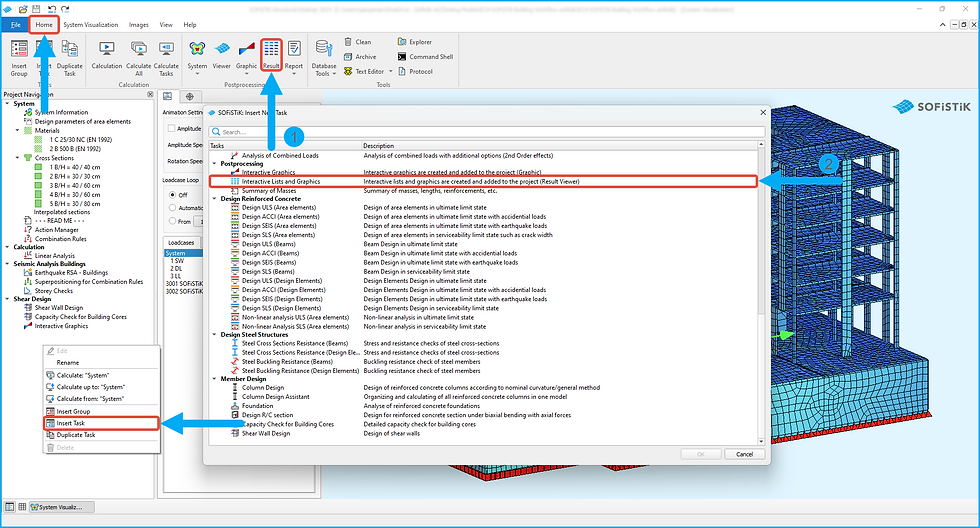Screen dimensions: 980x528
Task: Close the Project Navigation panel
Action: [150, 94]
